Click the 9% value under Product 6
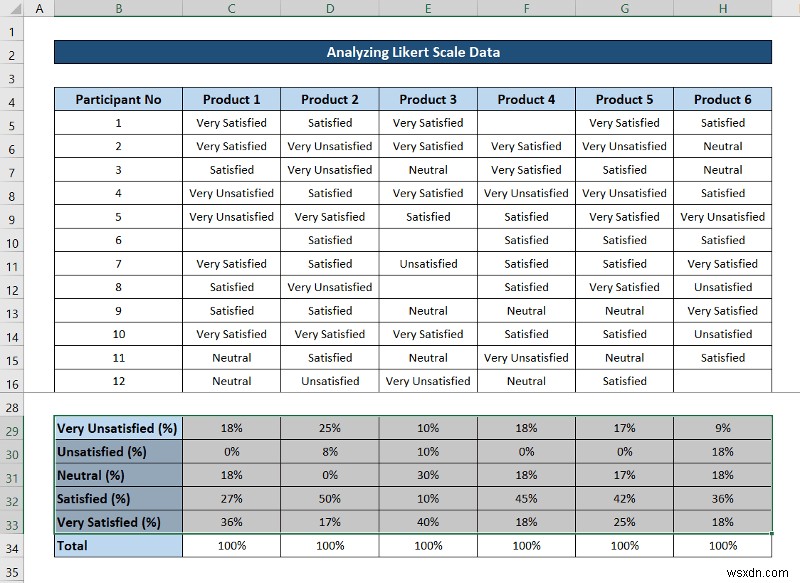 (x=723, y=427)
